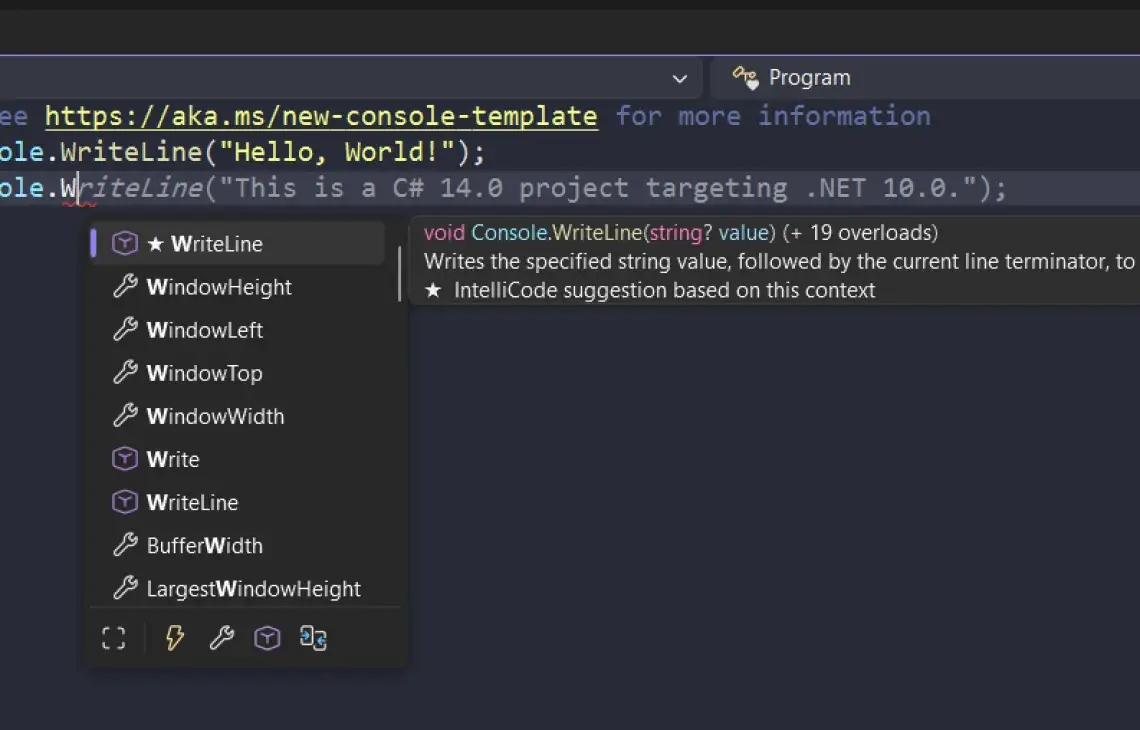Select the starred WriteLine IntelliCode suggestion
Image resolution: width=1140 pixels, height=730 pixels.
[x=237, y=244]
